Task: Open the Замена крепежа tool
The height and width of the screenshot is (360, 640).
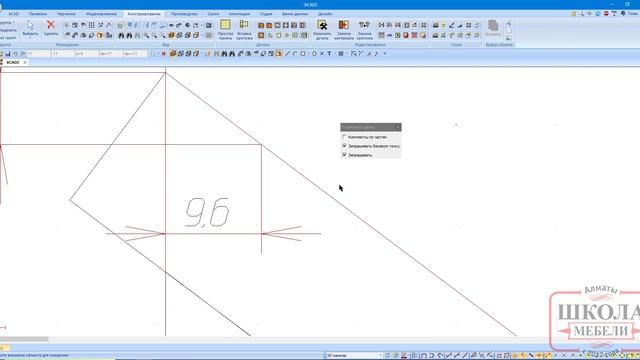Action: click(x=364, y=29)
